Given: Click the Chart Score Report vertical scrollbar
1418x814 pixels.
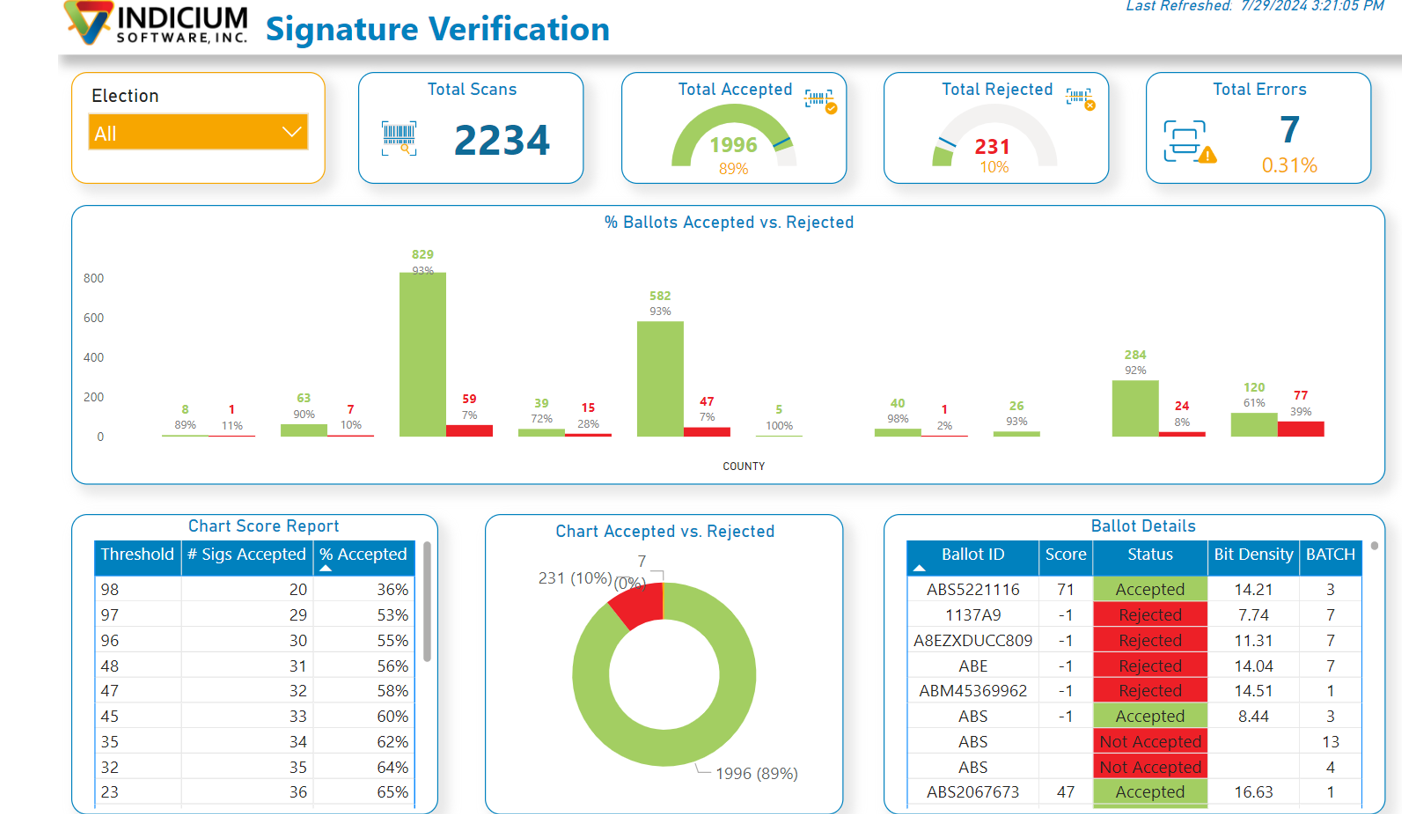Looking at the screenshot, I should pyautogui.click(x=427, y=602).
